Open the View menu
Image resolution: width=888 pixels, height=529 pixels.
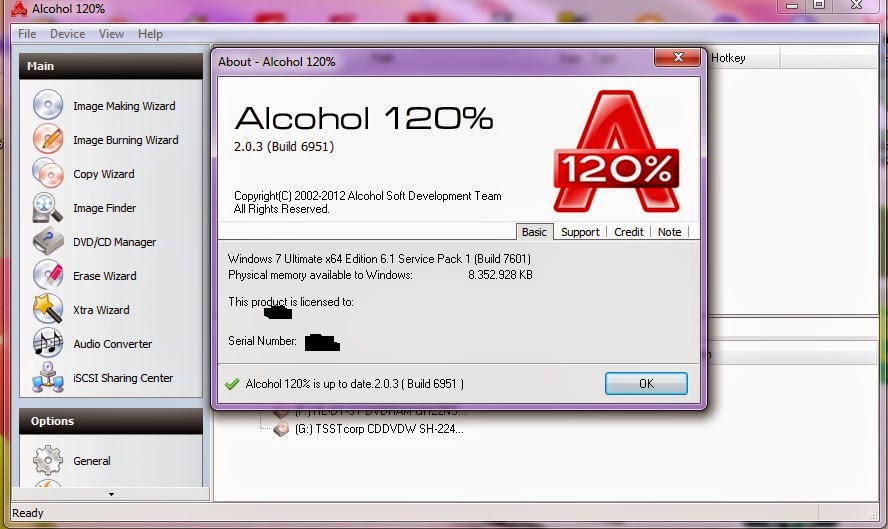coord(111,34)
